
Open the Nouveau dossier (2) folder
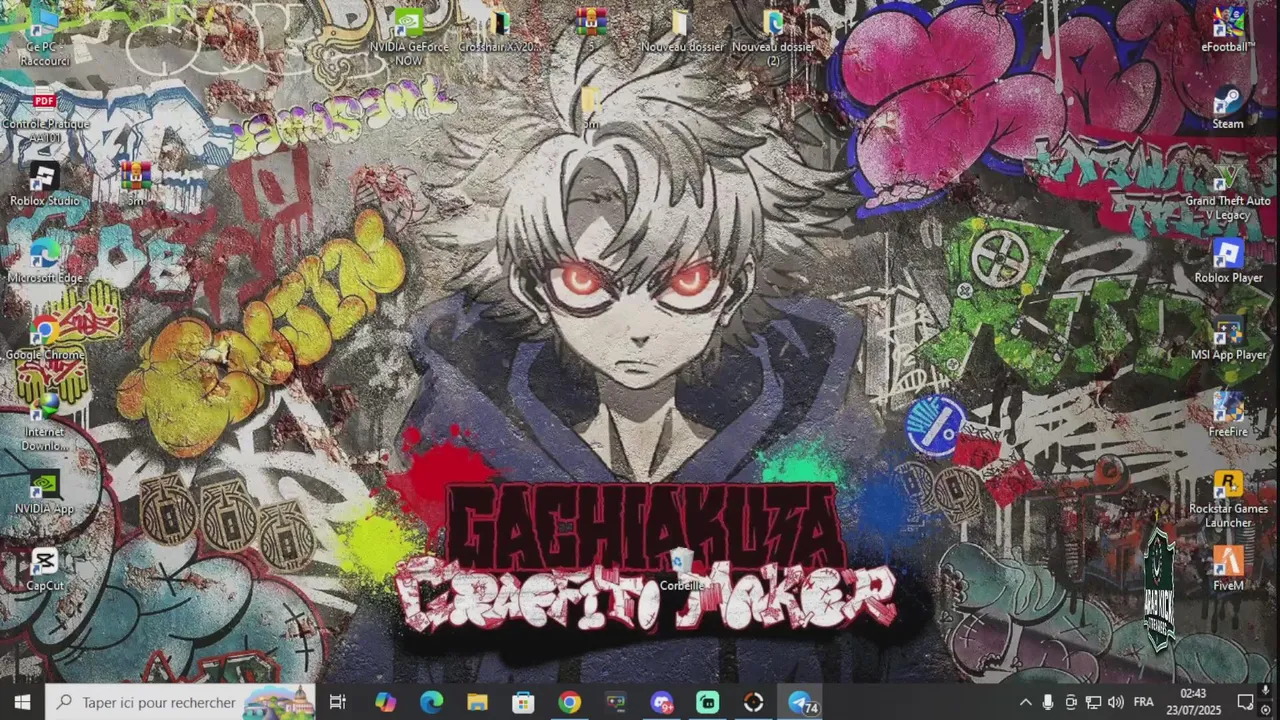coord(773,36)
